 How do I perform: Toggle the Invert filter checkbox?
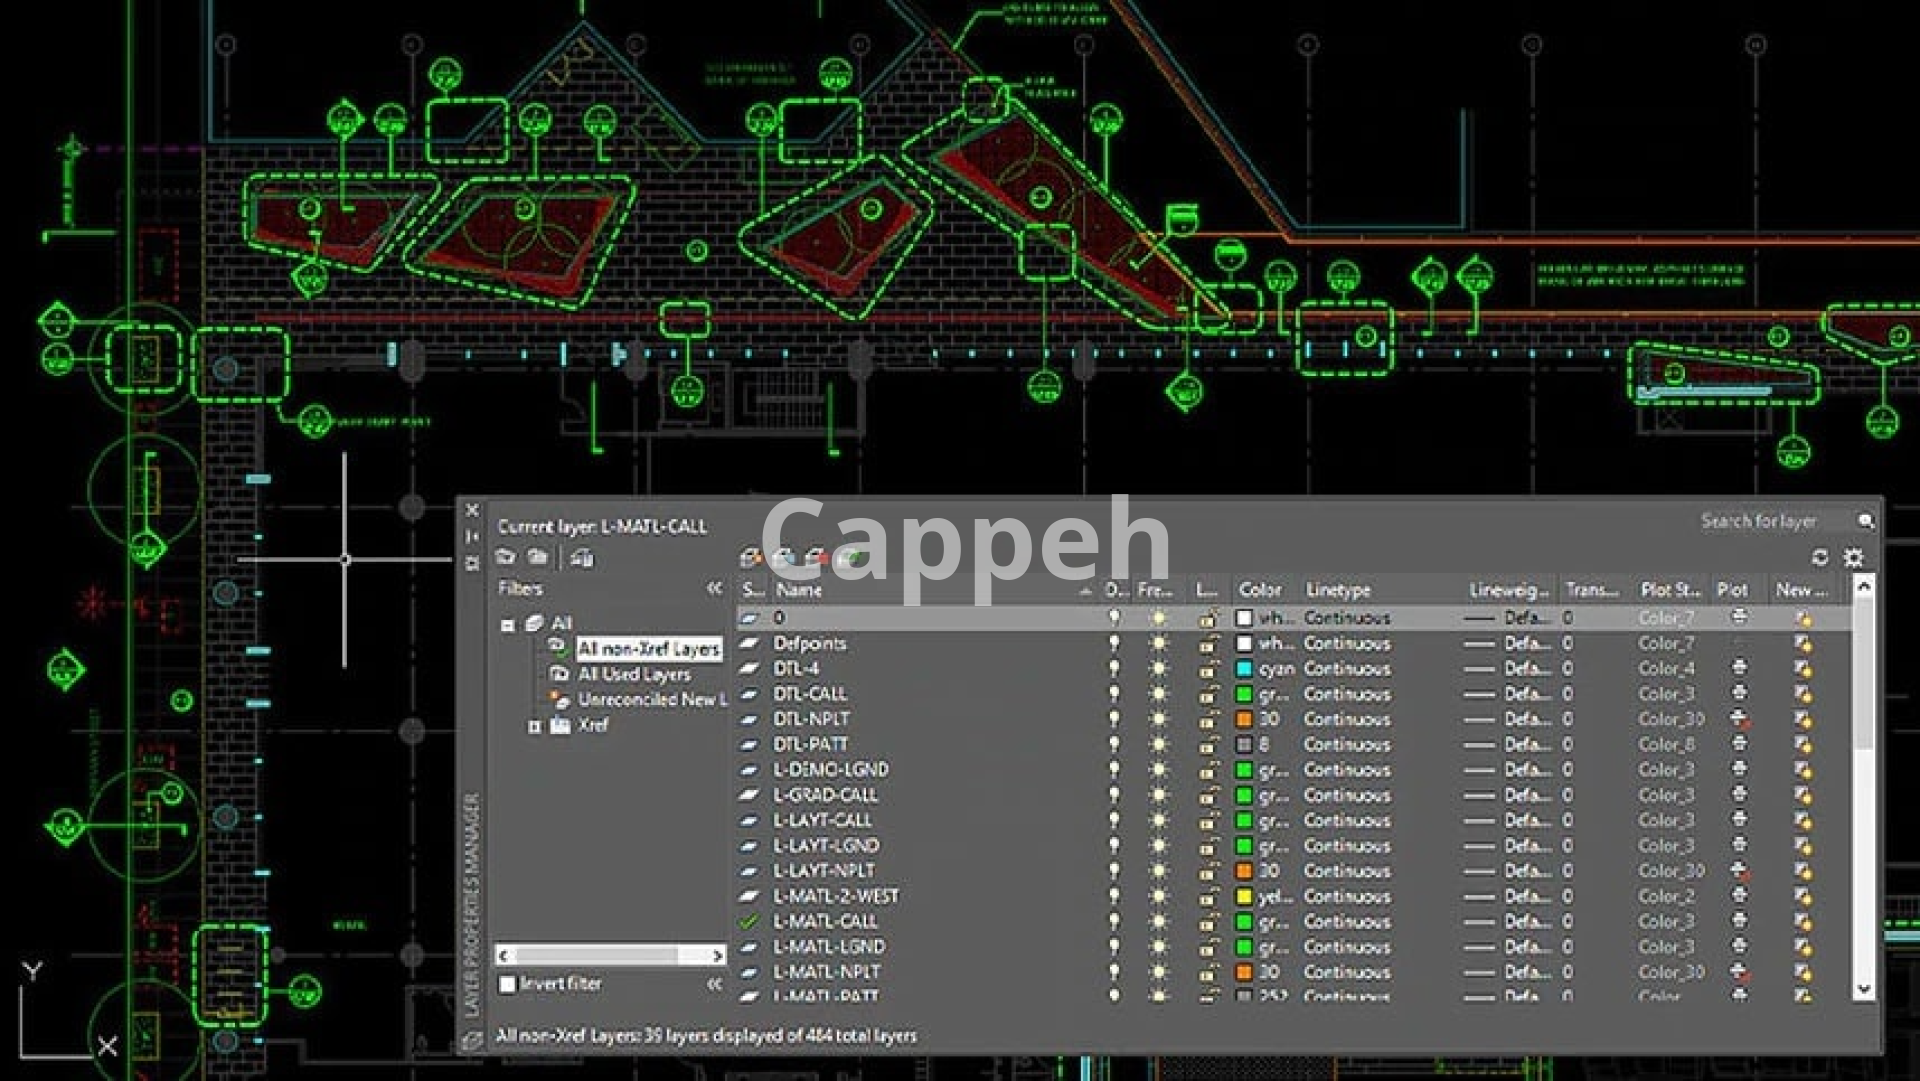pos(508,984)
